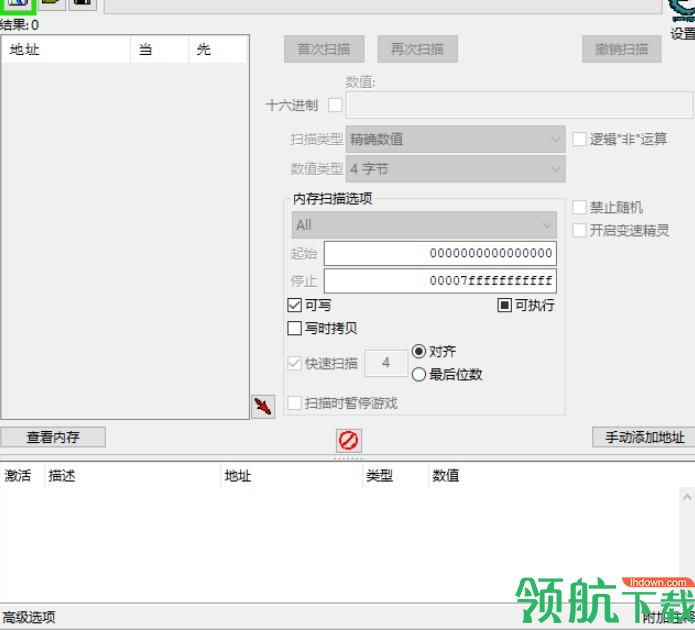Toggle the 可执行 executable checkbox
This screenshot has height=630, width=695.
pos(504,305)
